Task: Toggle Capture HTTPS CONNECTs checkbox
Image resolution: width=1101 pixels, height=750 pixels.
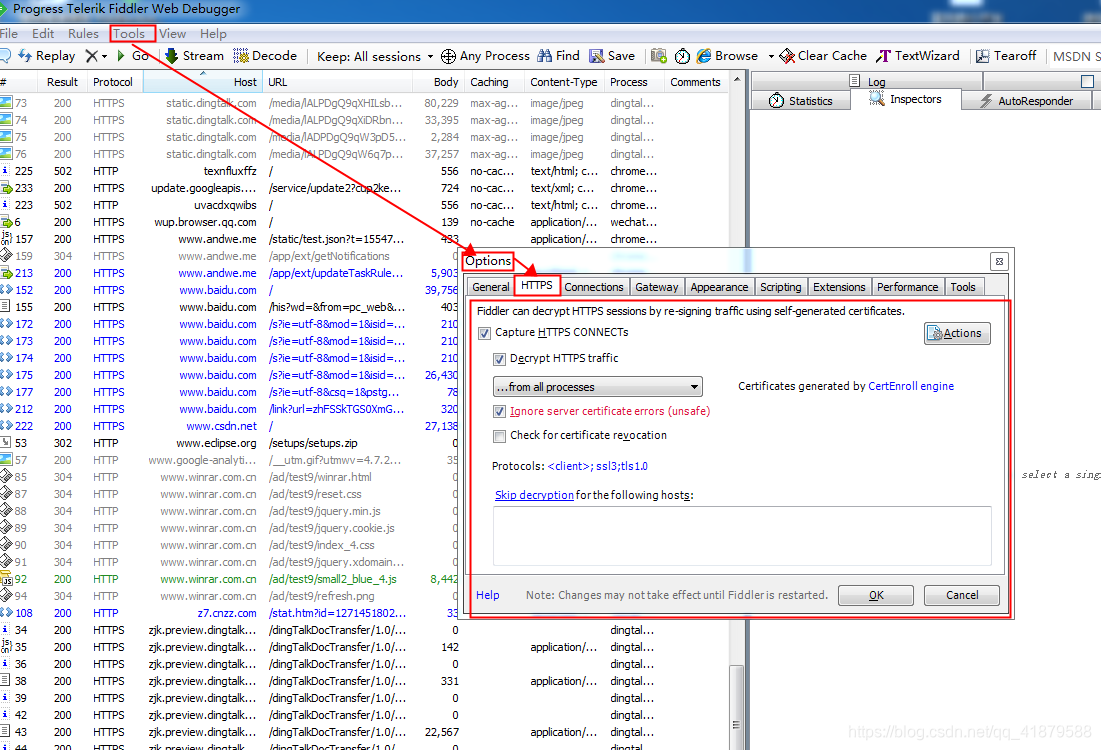Action: [484, 333]
